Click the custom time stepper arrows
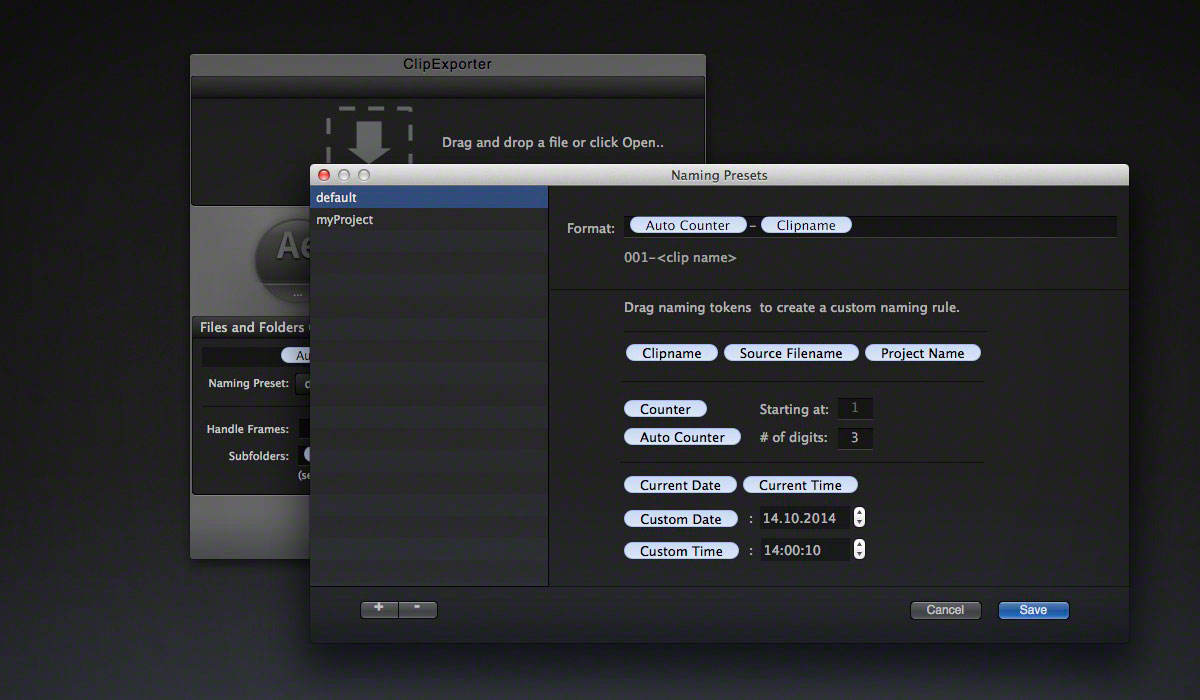This screenshot has width=1200, height=700. tap(859, 550)
